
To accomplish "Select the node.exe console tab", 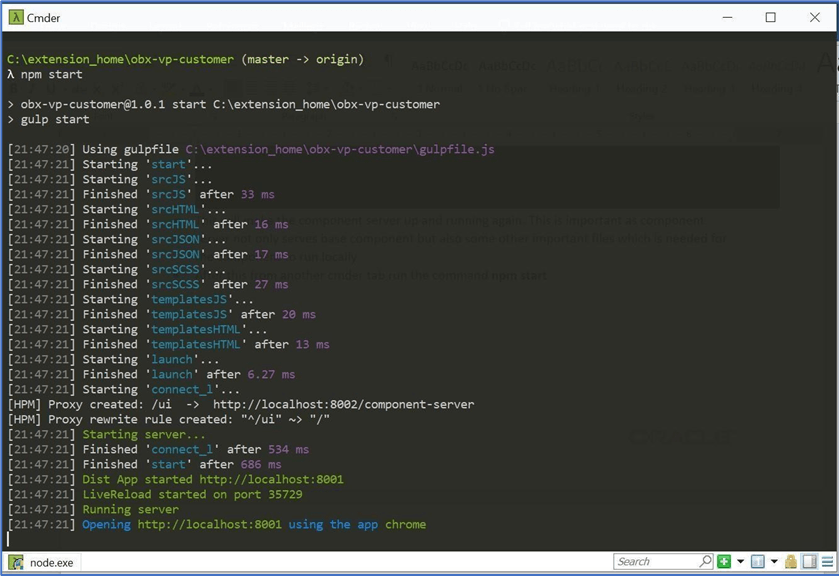I will point(43,563).
